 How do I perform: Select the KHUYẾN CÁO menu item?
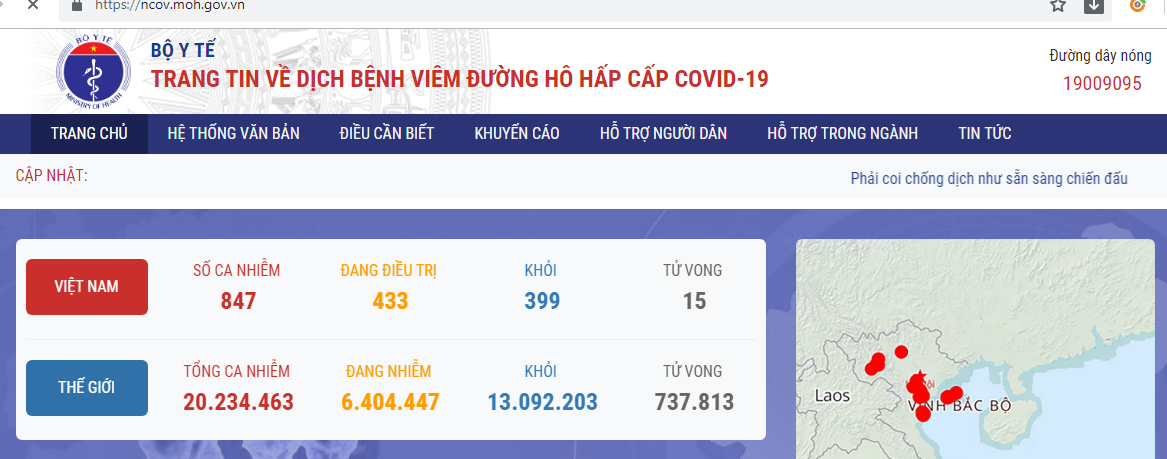tap(517, 134)
